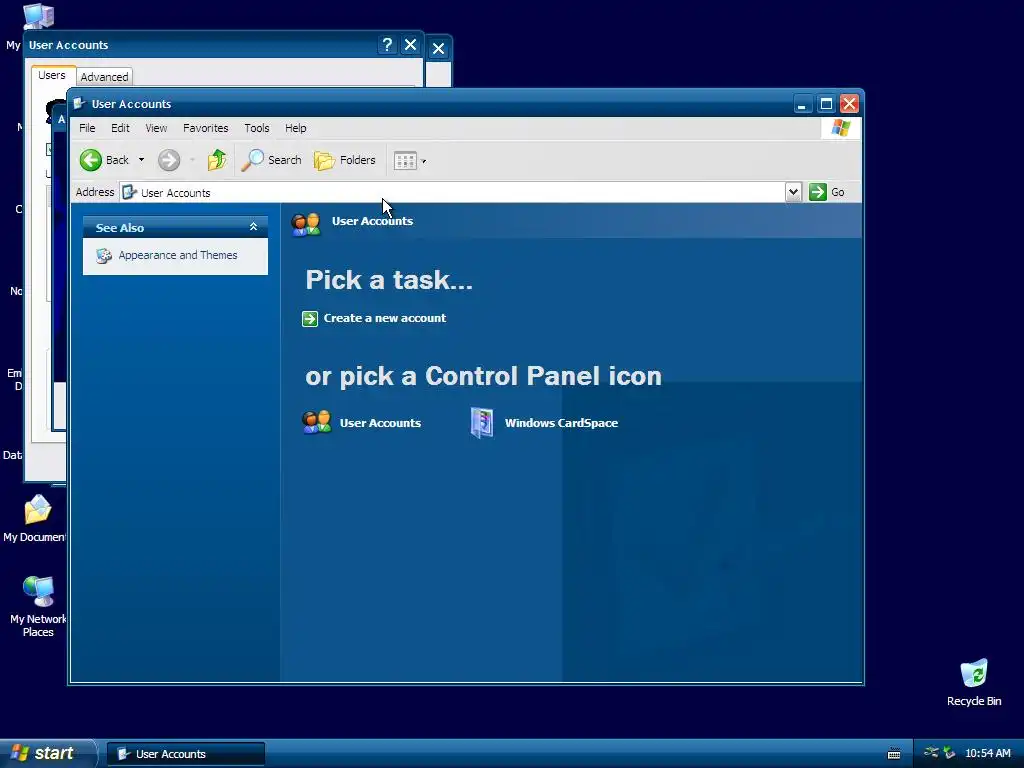
Task: Toggle the Folders pane
Action: pos(345,160)
